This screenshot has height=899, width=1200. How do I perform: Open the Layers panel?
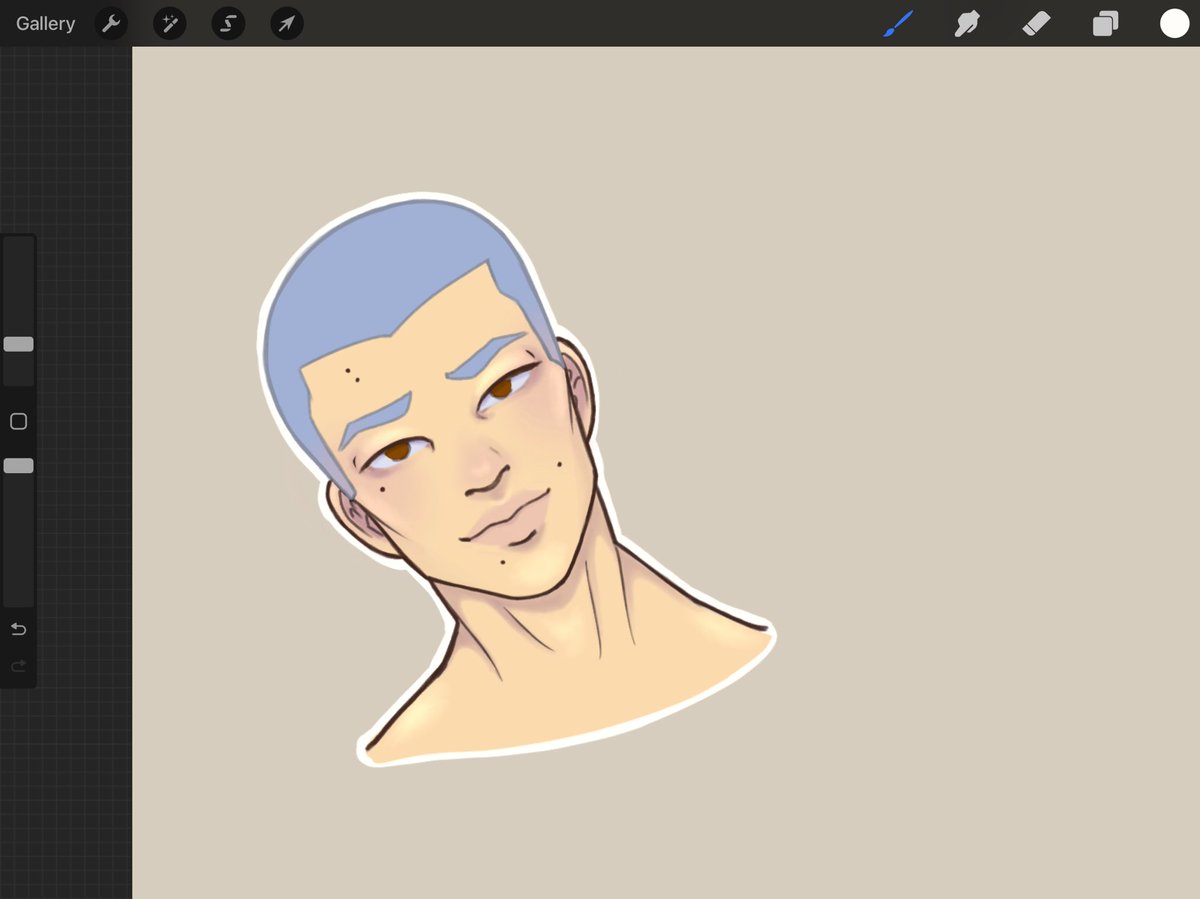click(x=1105, y=23)
